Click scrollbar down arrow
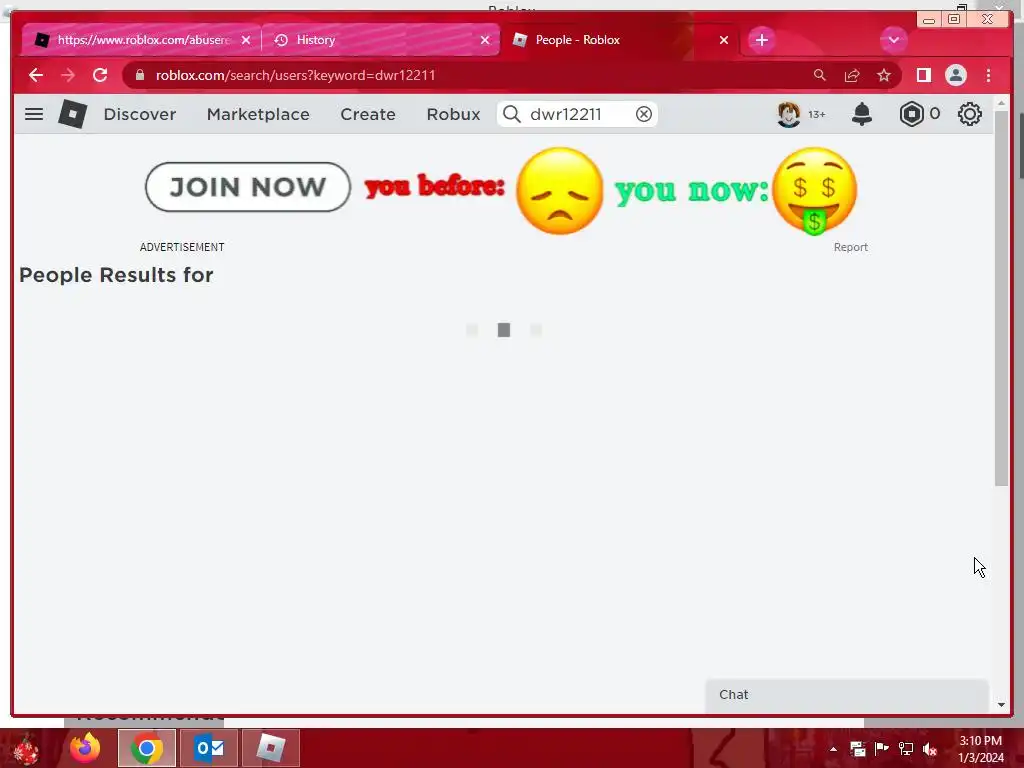This screenshot has width=1024, height=768. tap(1001, 705)
